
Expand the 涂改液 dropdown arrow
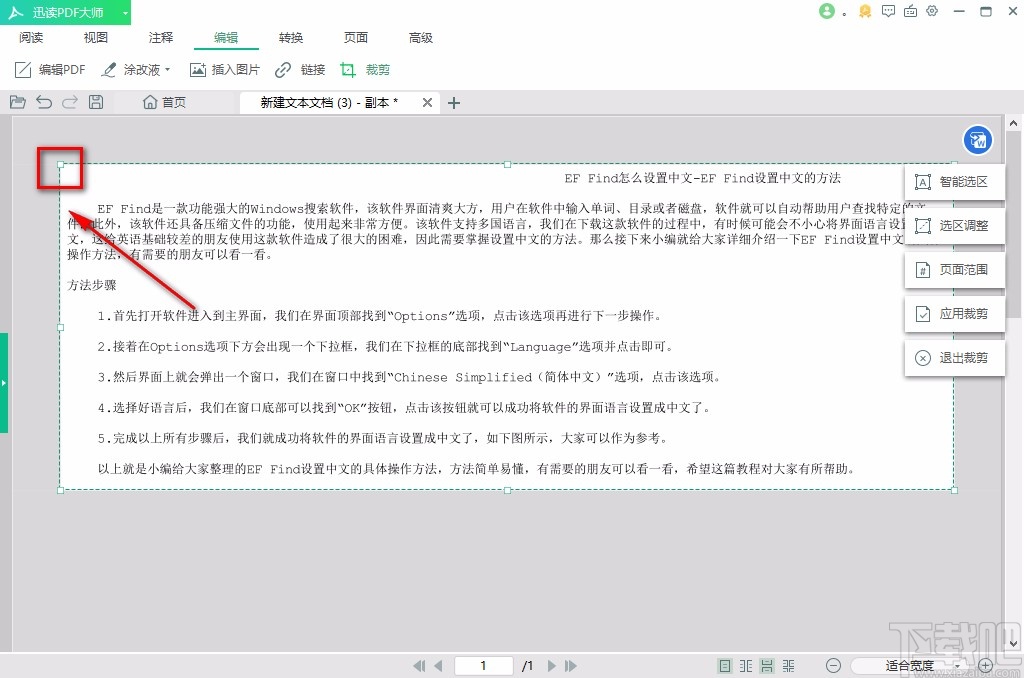pyautogui.click(x=168, y=69)
